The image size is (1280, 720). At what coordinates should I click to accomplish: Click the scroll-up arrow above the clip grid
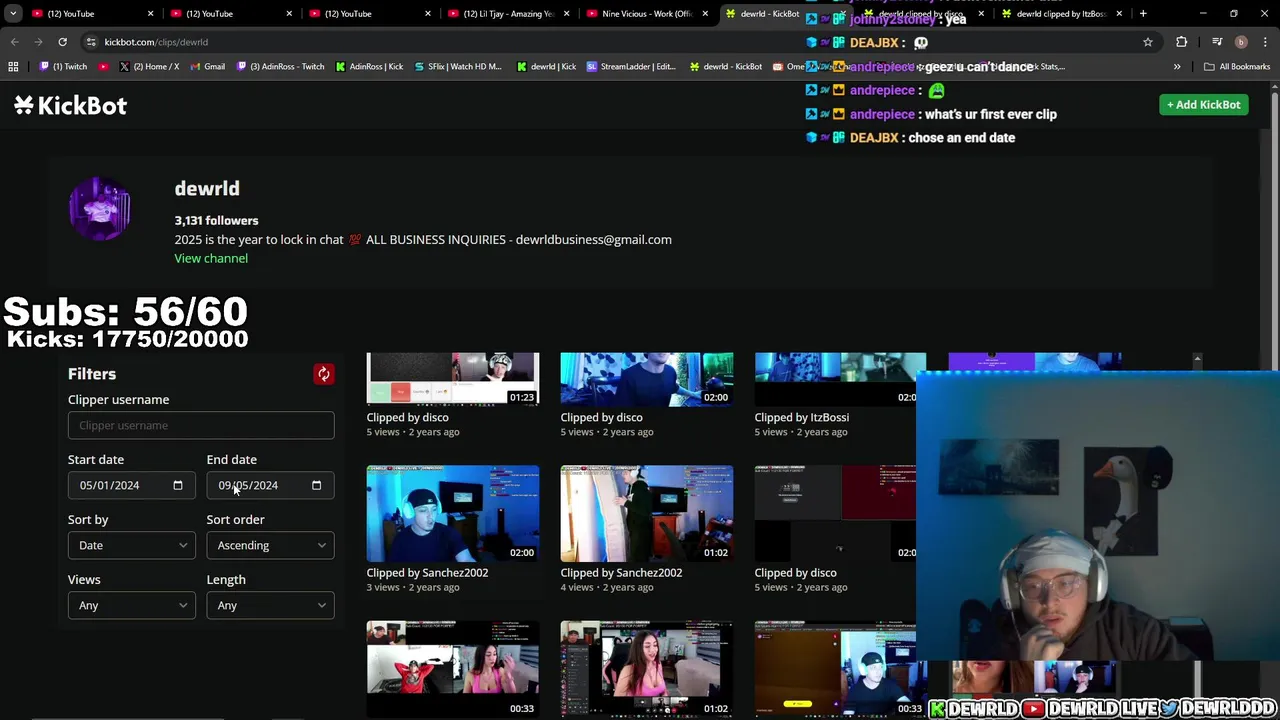click(x=1197, y=358)
